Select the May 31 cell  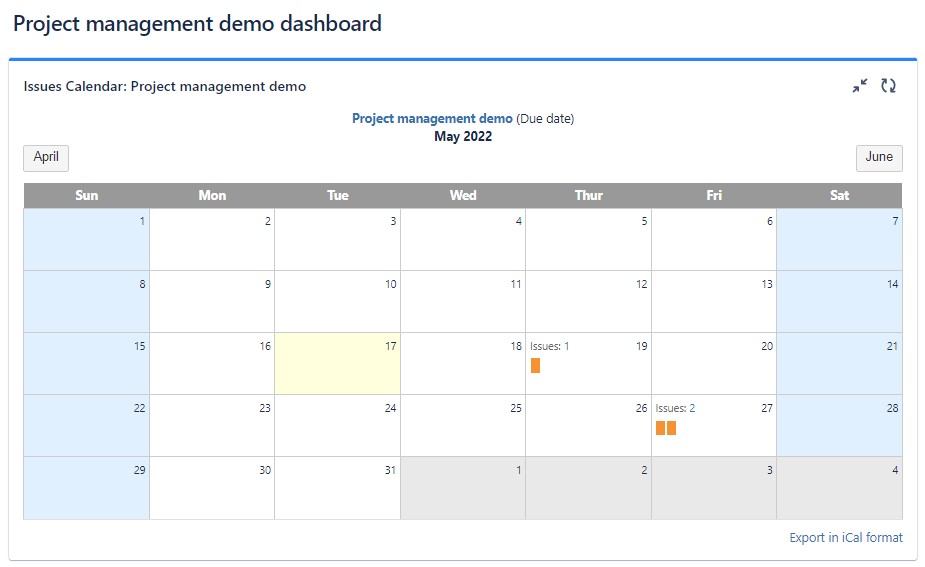pos(337,488)
